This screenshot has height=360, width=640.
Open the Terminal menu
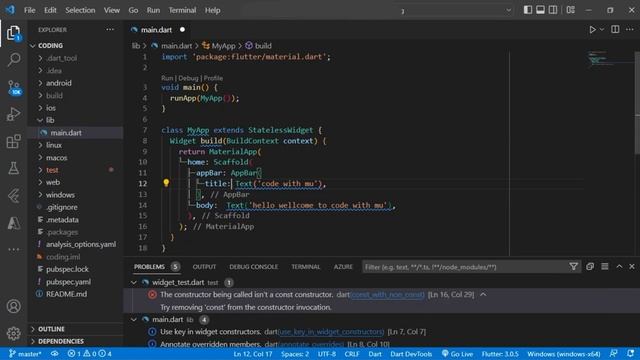(182, 10)
